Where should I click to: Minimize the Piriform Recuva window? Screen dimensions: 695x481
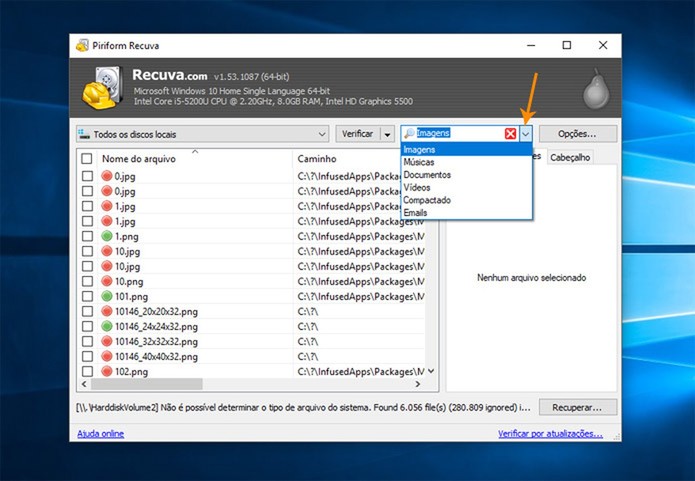point(531,45)
